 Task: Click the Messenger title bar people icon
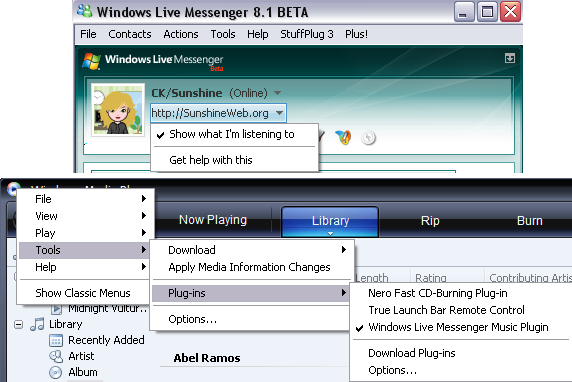(x=85, y=11)
